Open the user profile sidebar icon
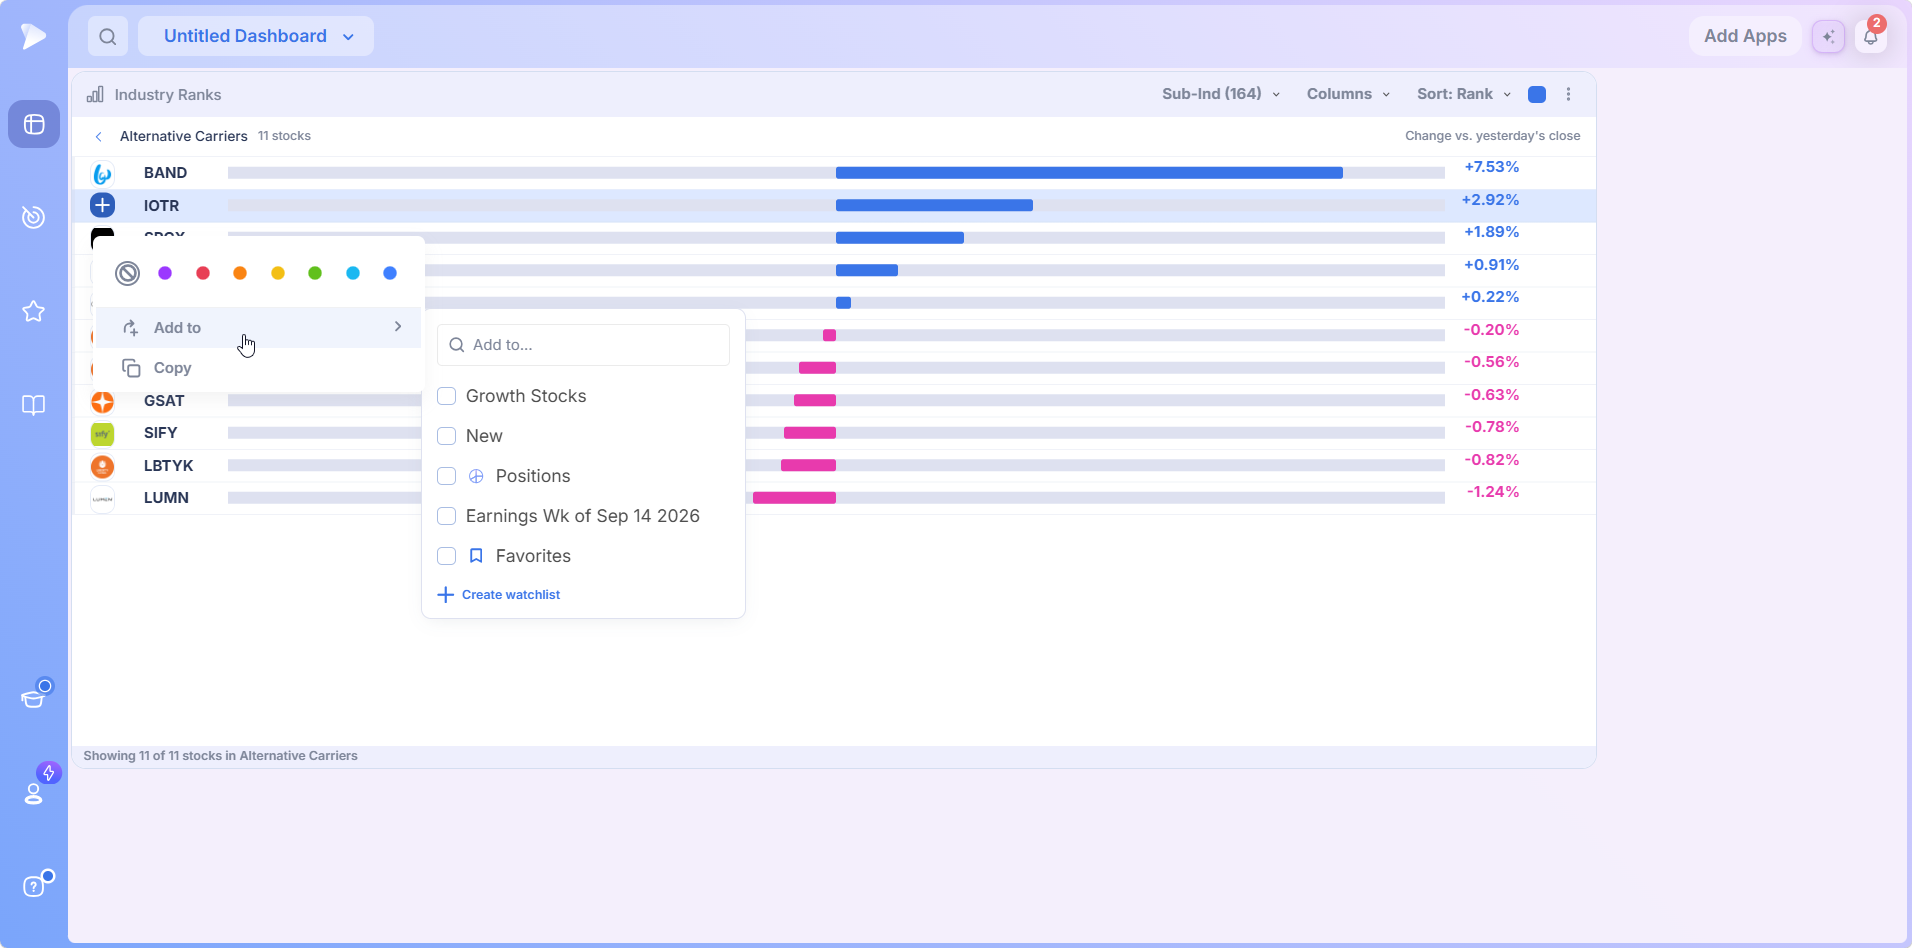 coord(34,792)
